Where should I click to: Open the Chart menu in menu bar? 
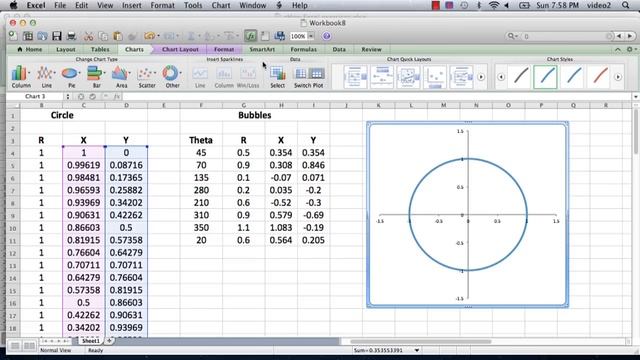pos(221,5)
